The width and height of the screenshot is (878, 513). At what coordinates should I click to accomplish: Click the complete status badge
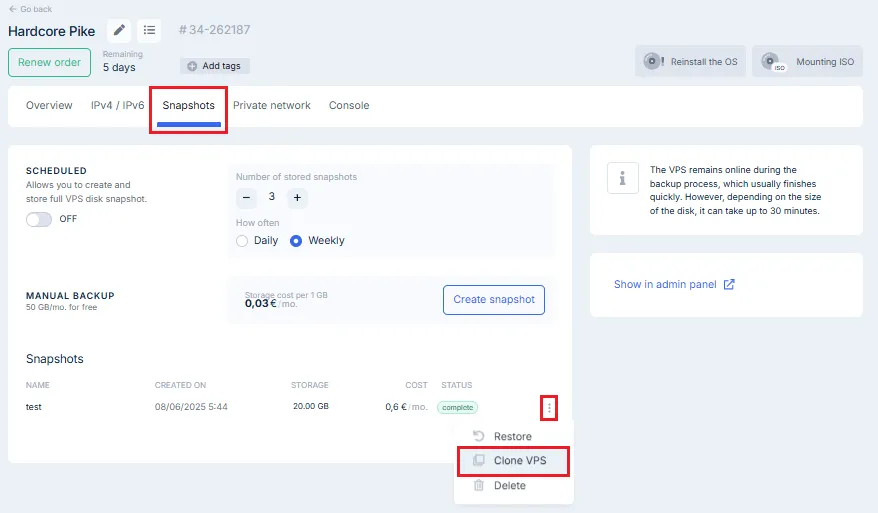[x=457, y=408]
